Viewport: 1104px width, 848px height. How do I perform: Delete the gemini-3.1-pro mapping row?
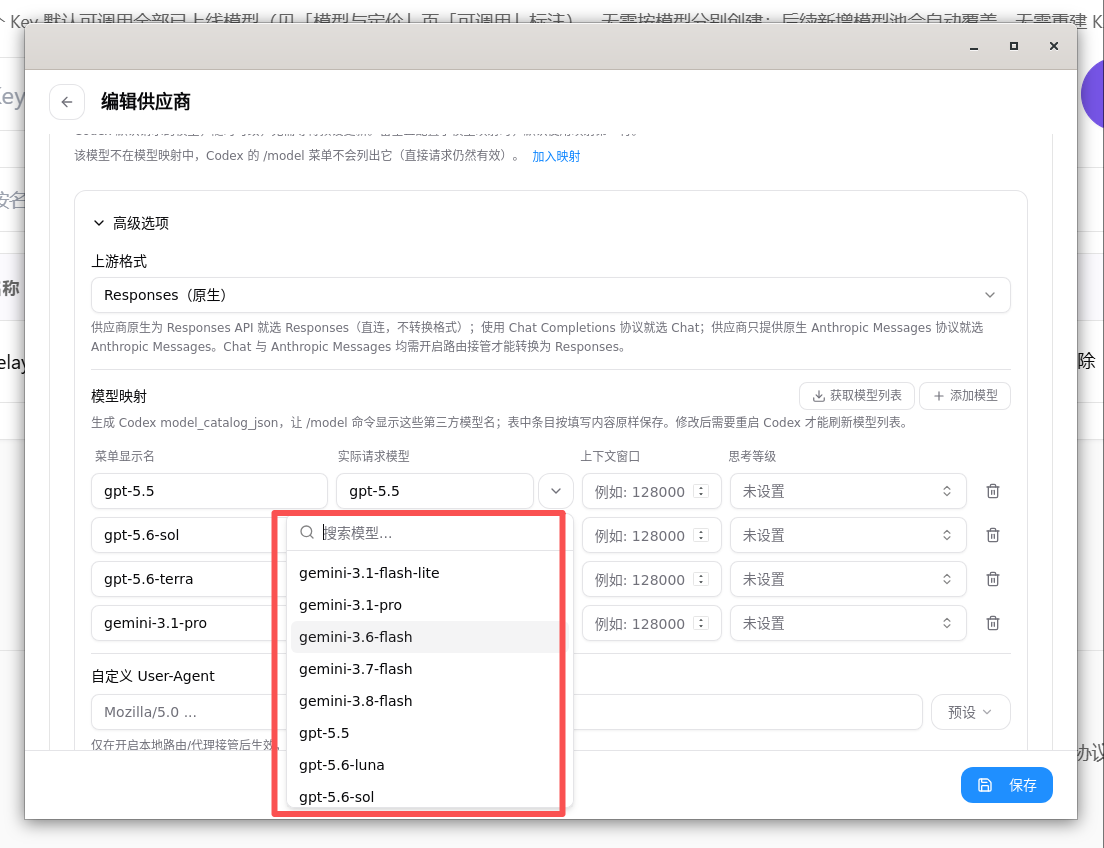993,623
